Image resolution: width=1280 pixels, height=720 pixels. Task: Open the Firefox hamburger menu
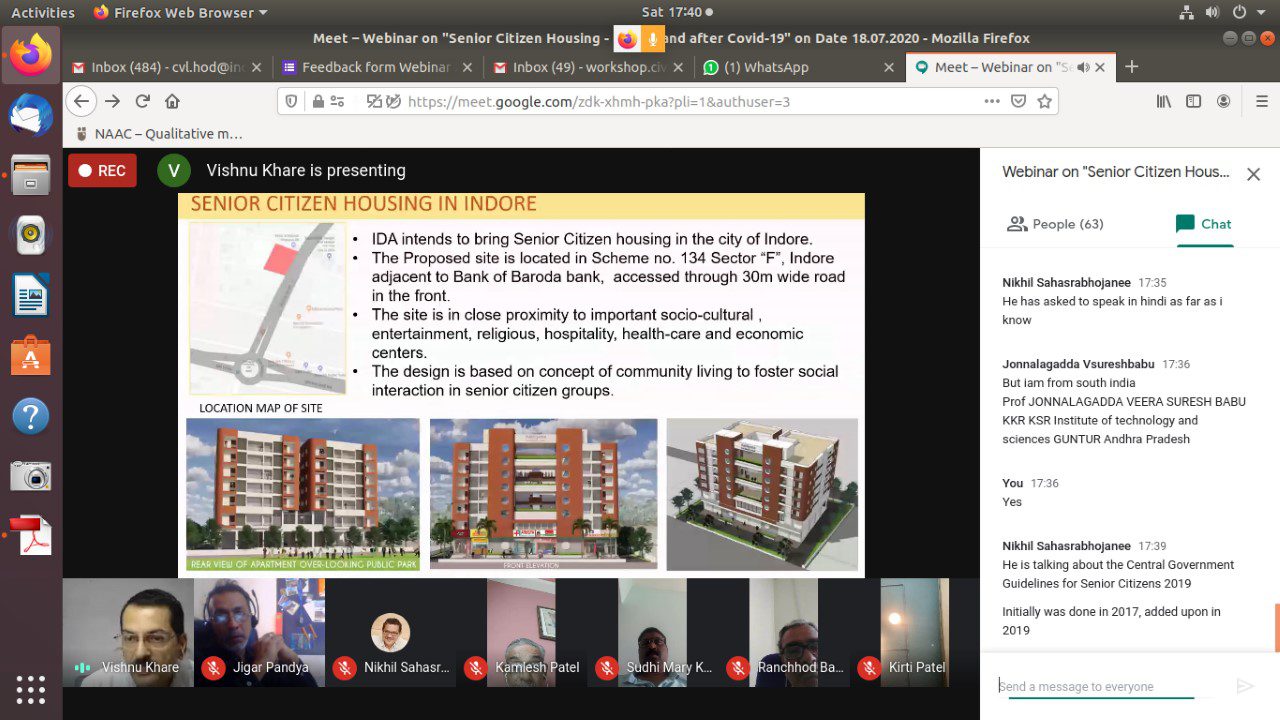pyautogui.click(x=1262, y=101)
